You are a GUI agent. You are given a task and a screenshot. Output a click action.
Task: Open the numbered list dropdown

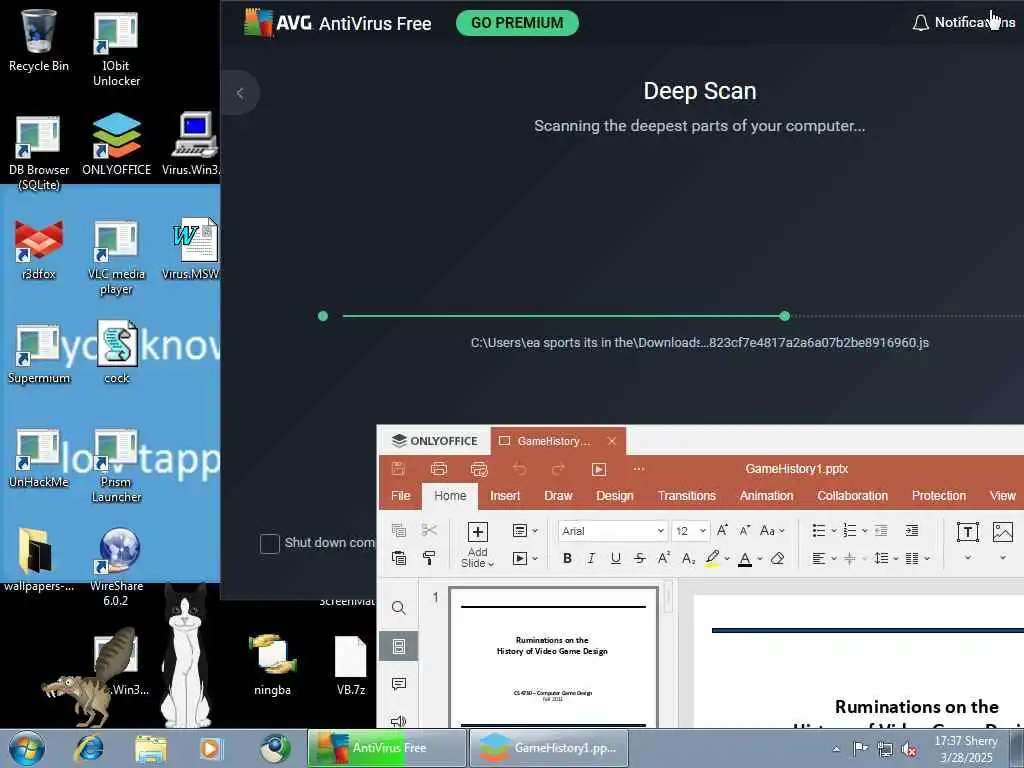[x=864, y=531]
